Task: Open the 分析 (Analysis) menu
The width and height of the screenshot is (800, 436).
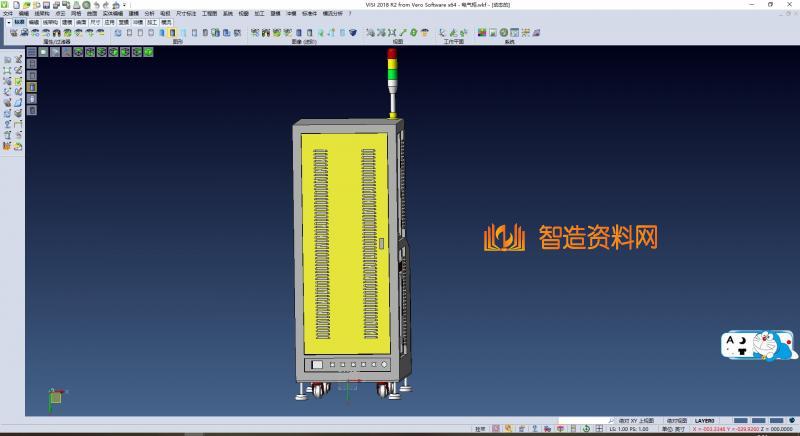Action: [x=149, y=13]
